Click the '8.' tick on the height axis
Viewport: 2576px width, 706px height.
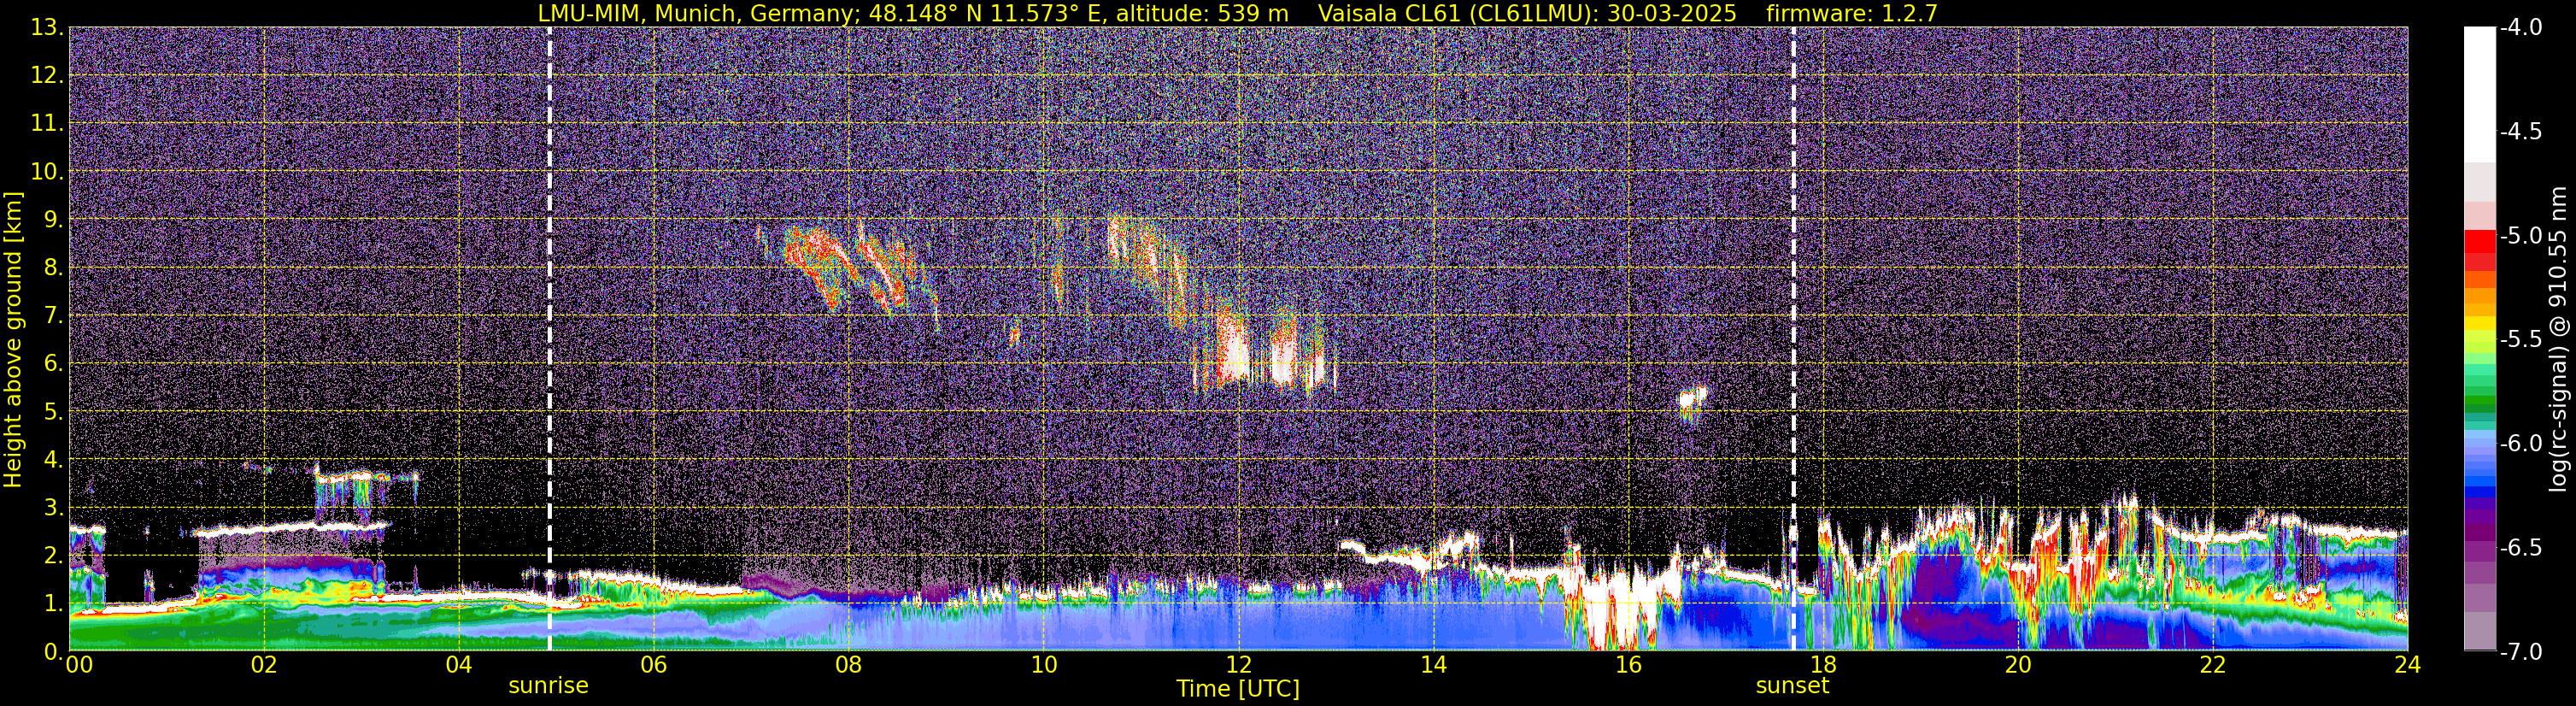click(53, 268)
